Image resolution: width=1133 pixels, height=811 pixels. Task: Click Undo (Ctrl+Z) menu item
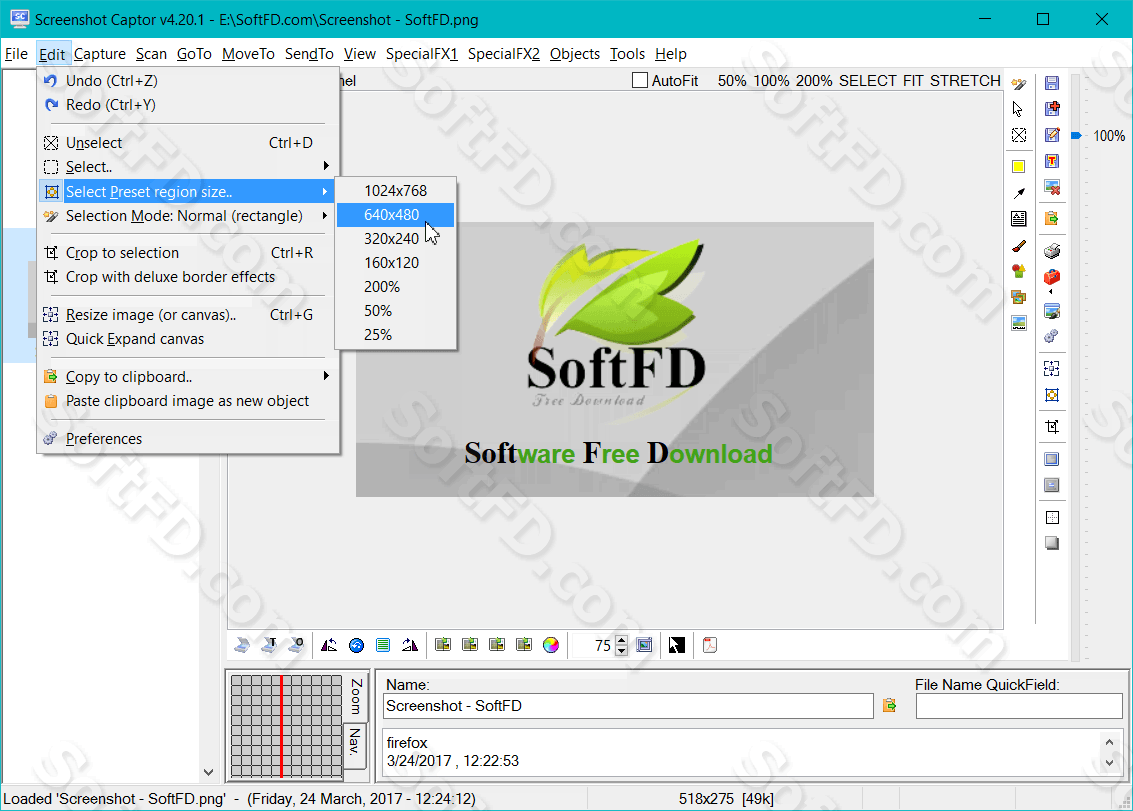click(188, 81)
